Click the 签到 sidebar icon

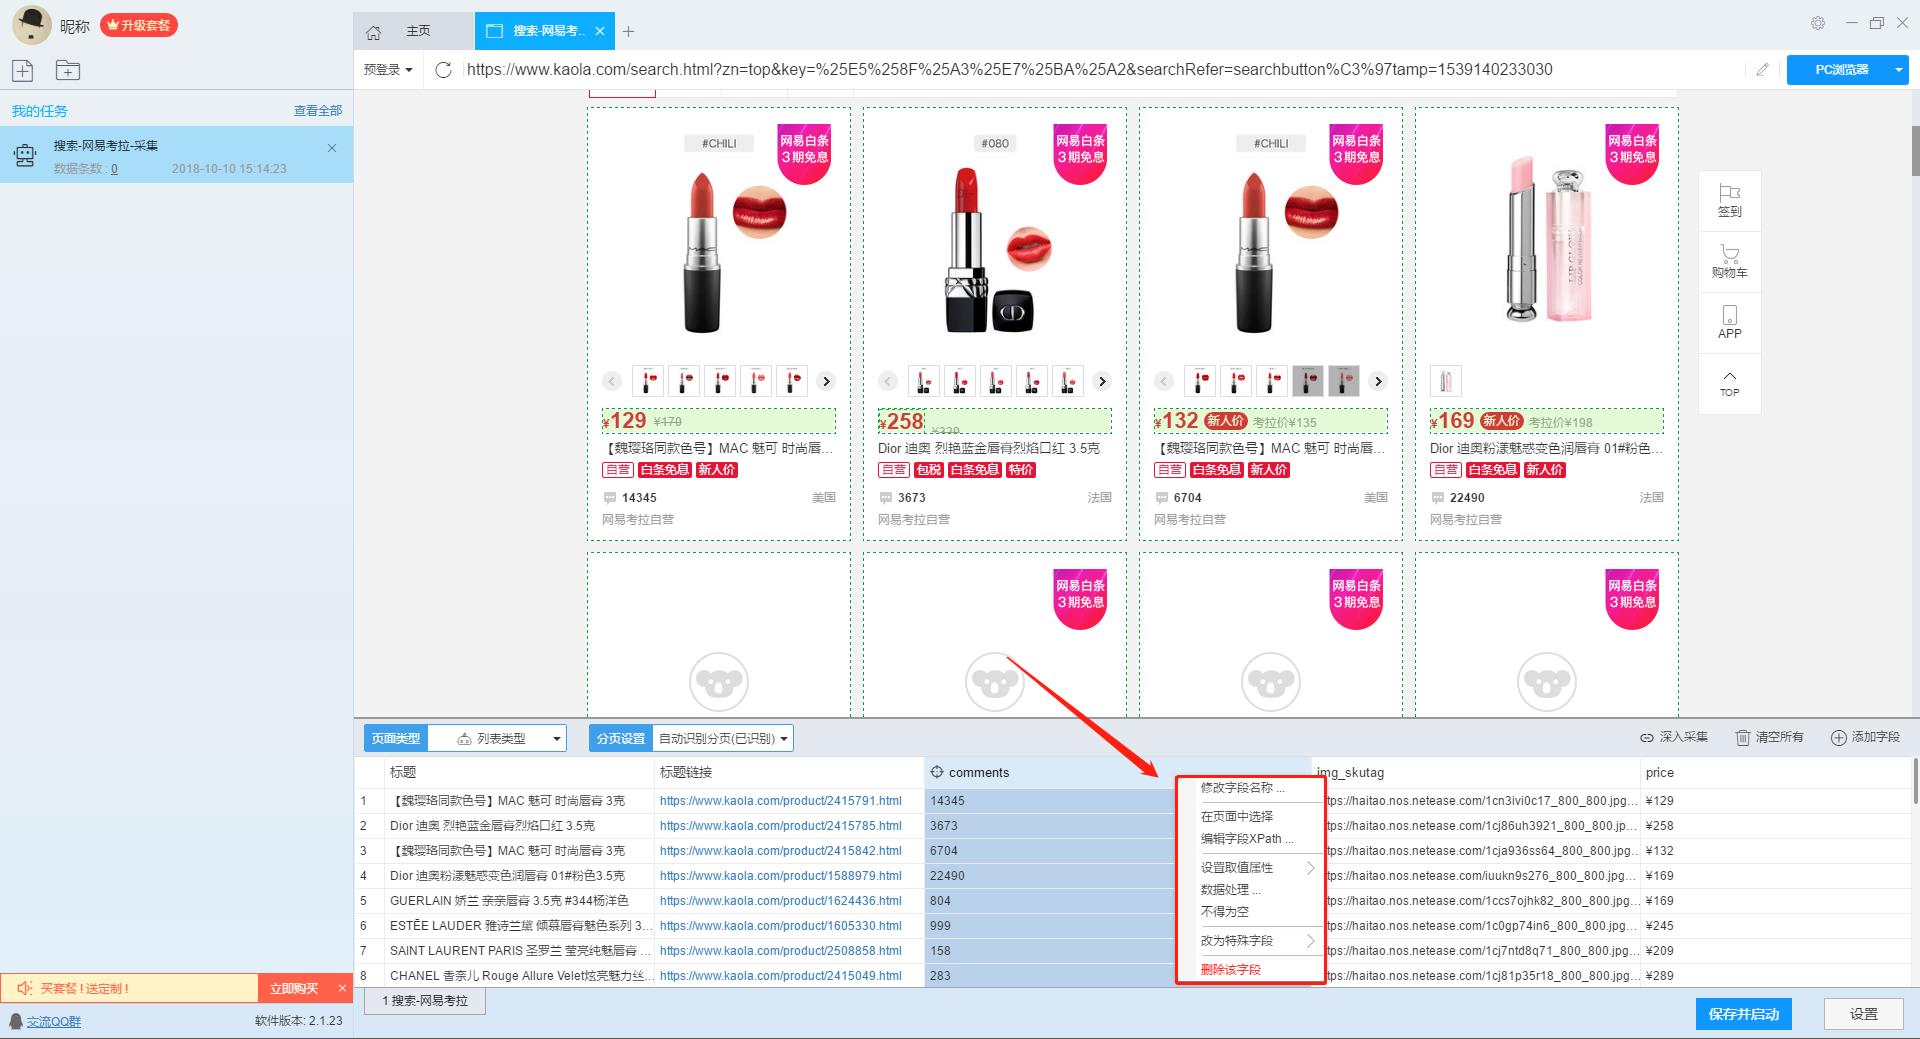point(1730,200)
